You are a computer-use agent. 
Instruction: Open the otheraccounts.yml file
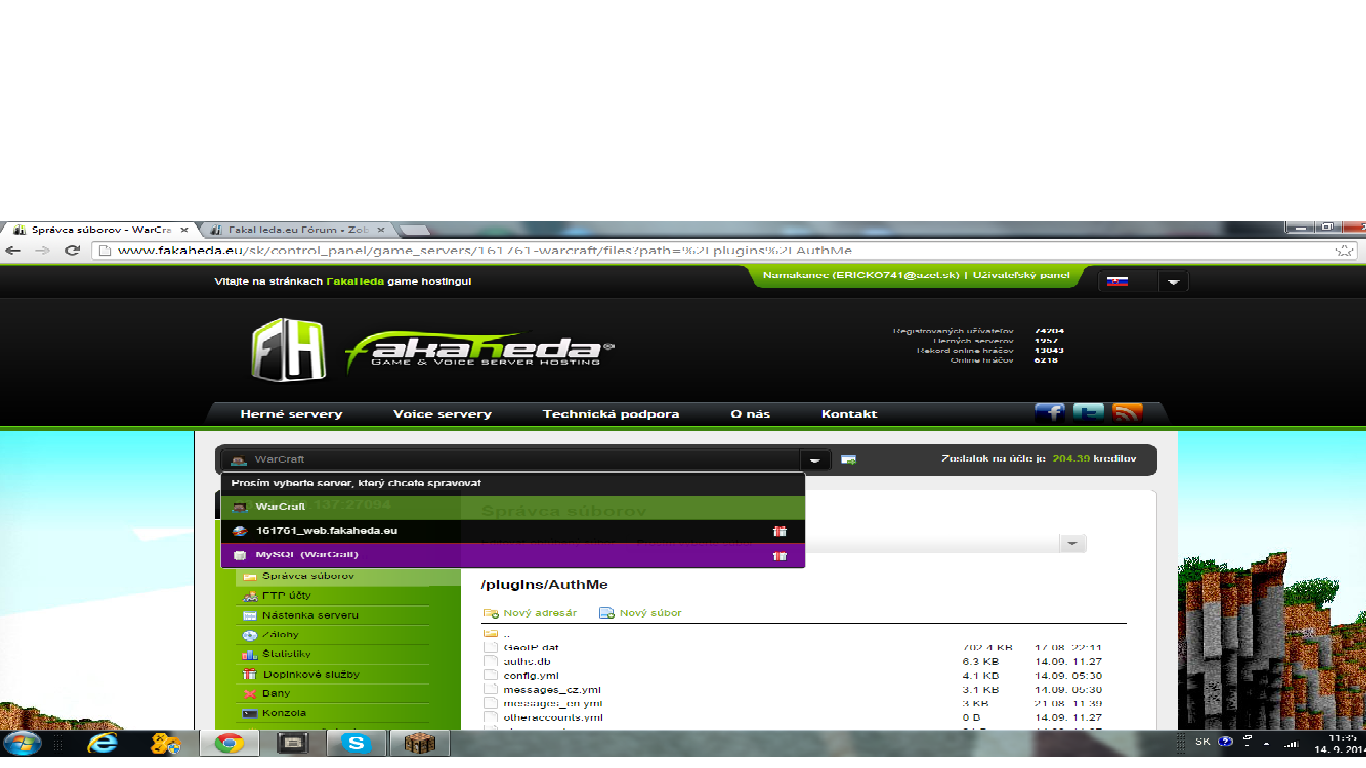pyautogui.click(x=553, y=717)
